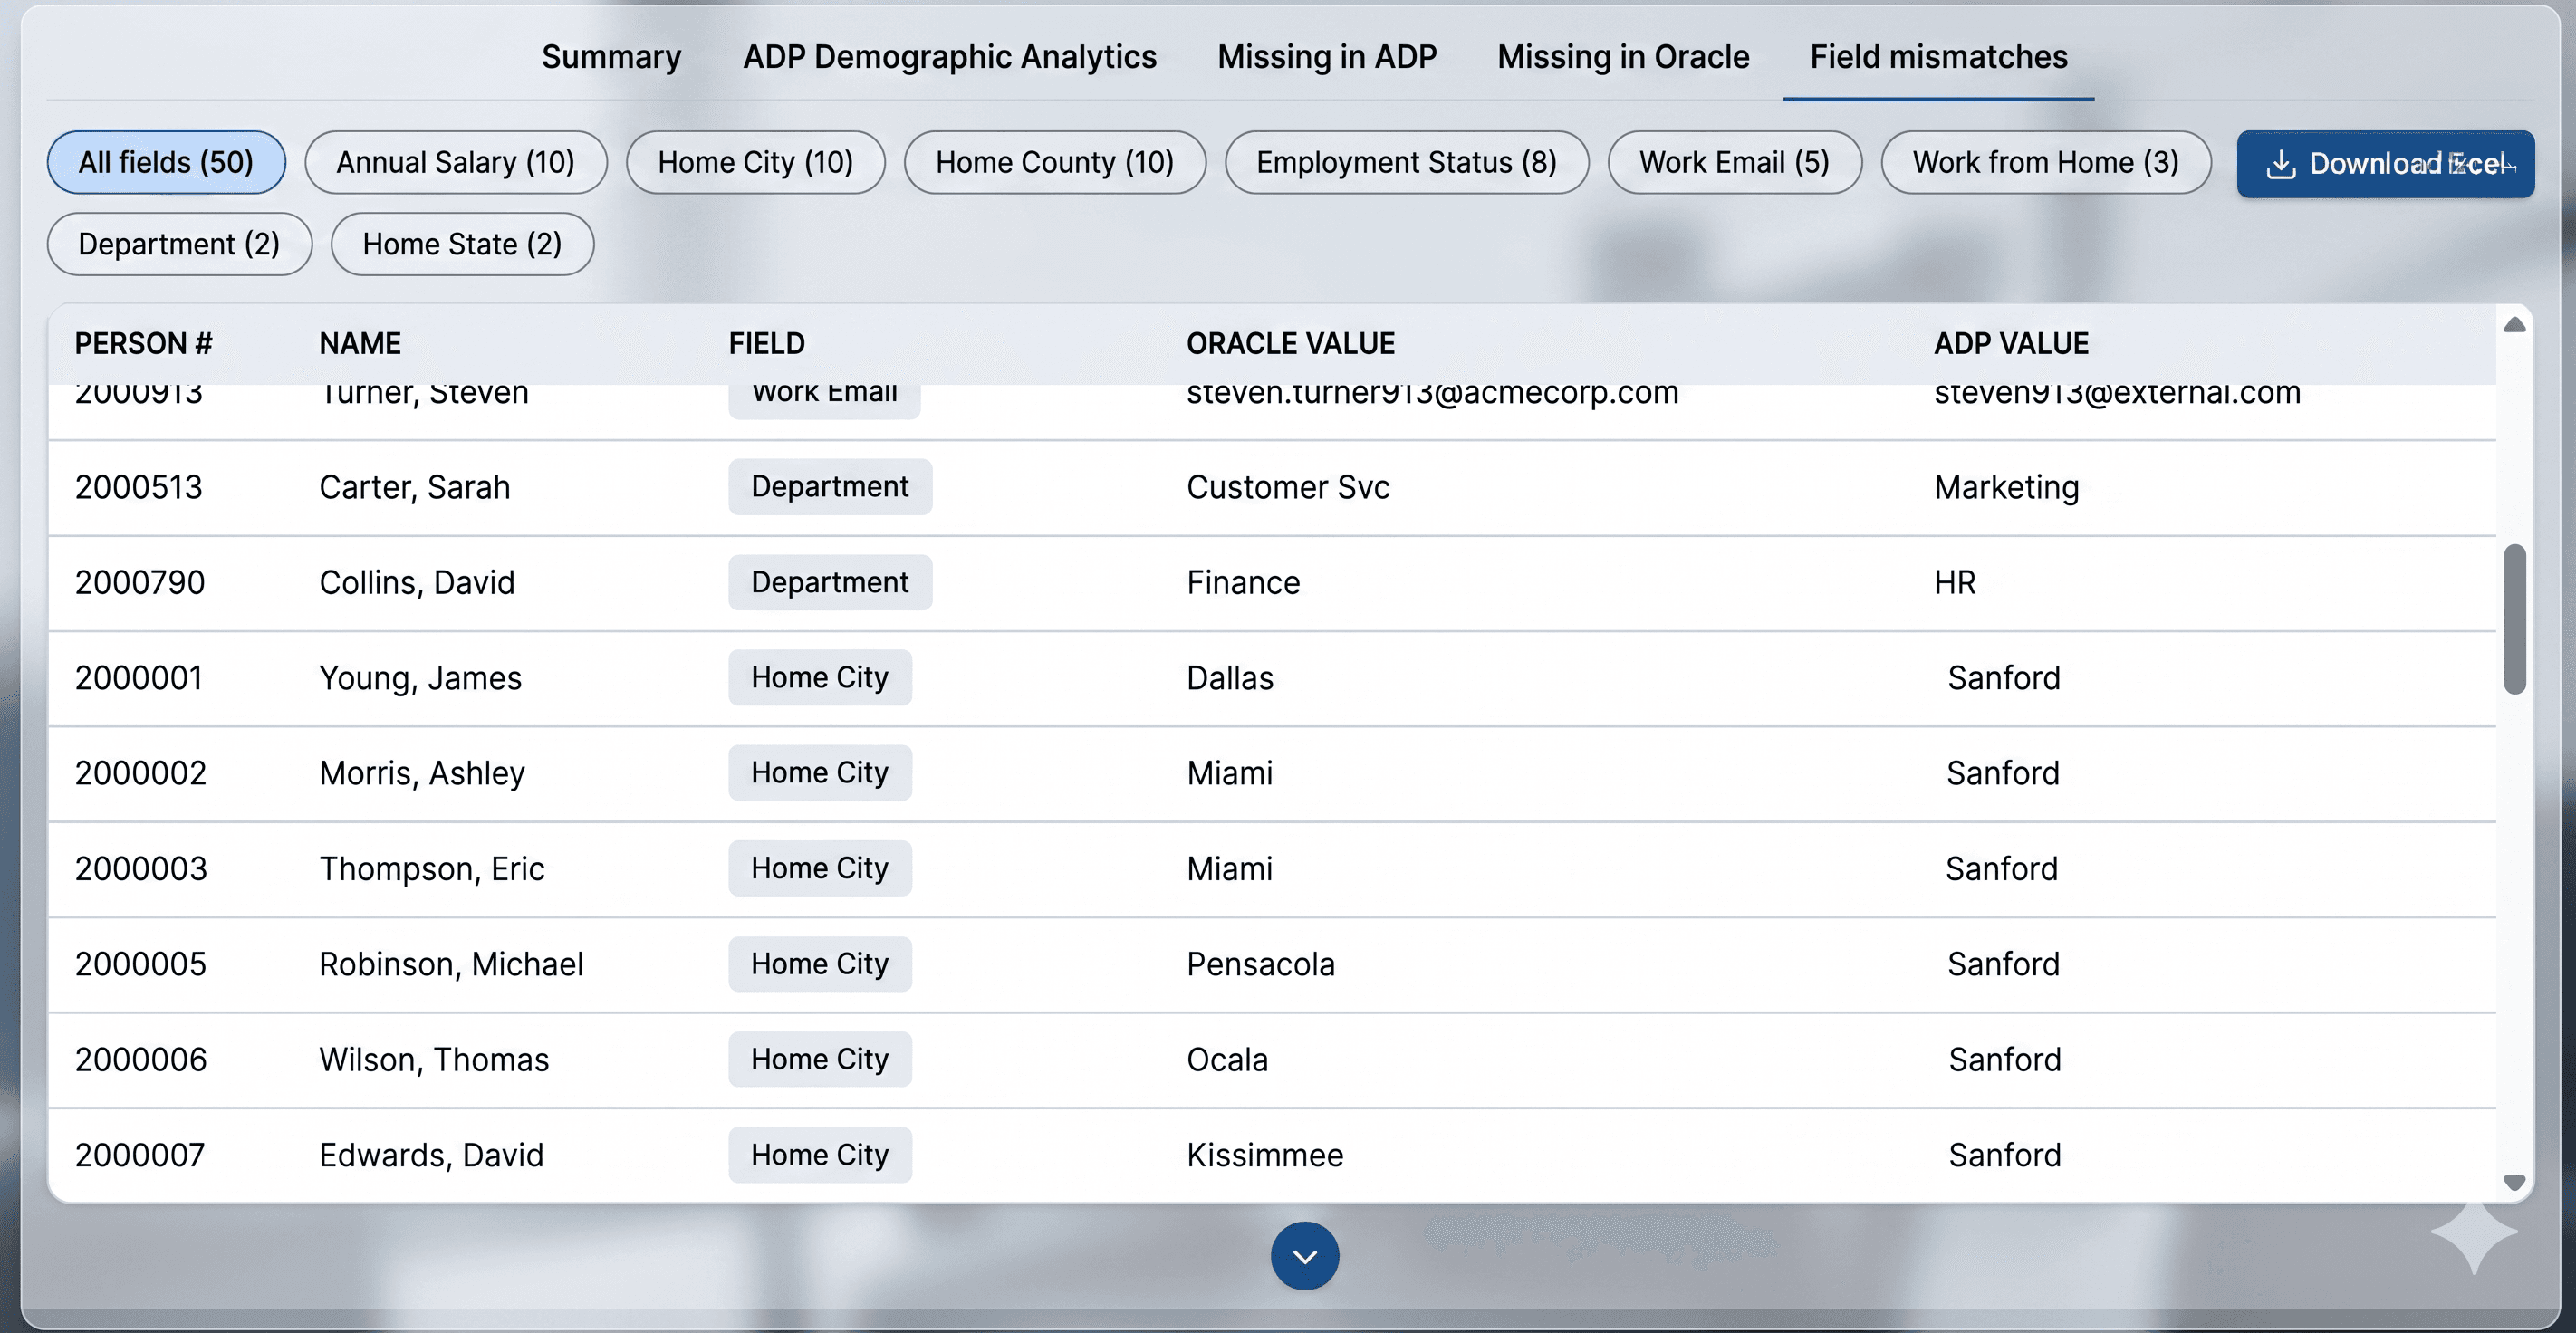Screen dimensions: 2576x1333
Task: Click the PERSON # column header
Action: [143, 344]
